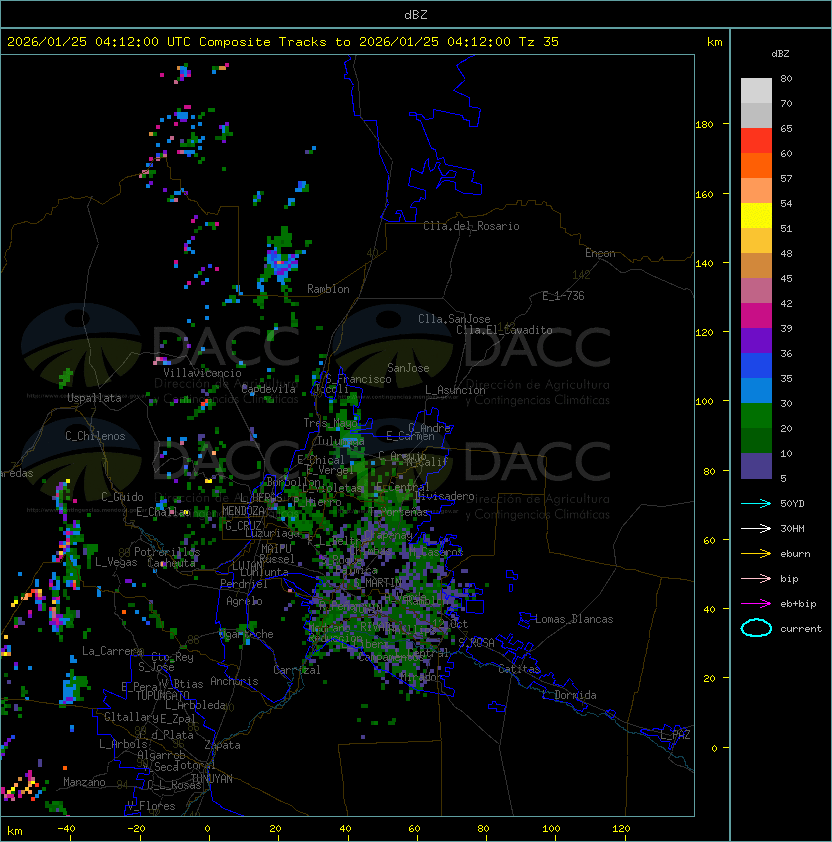Click the white 30HM arrow legend icon
The width and height of the screenshot is (832, 842).
point(756,528)
